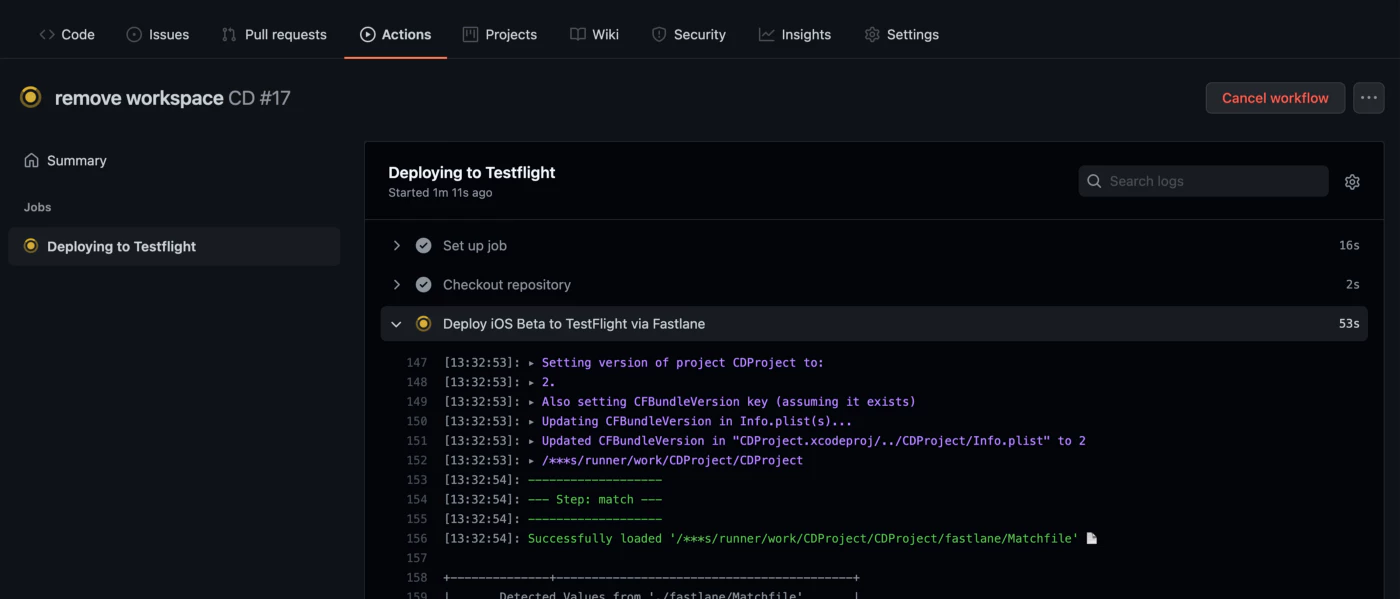The width and height of the screenshot is (1400, 599).
Task: Click the document icon after Matchfile log line
Action: tap(1091, 538)
